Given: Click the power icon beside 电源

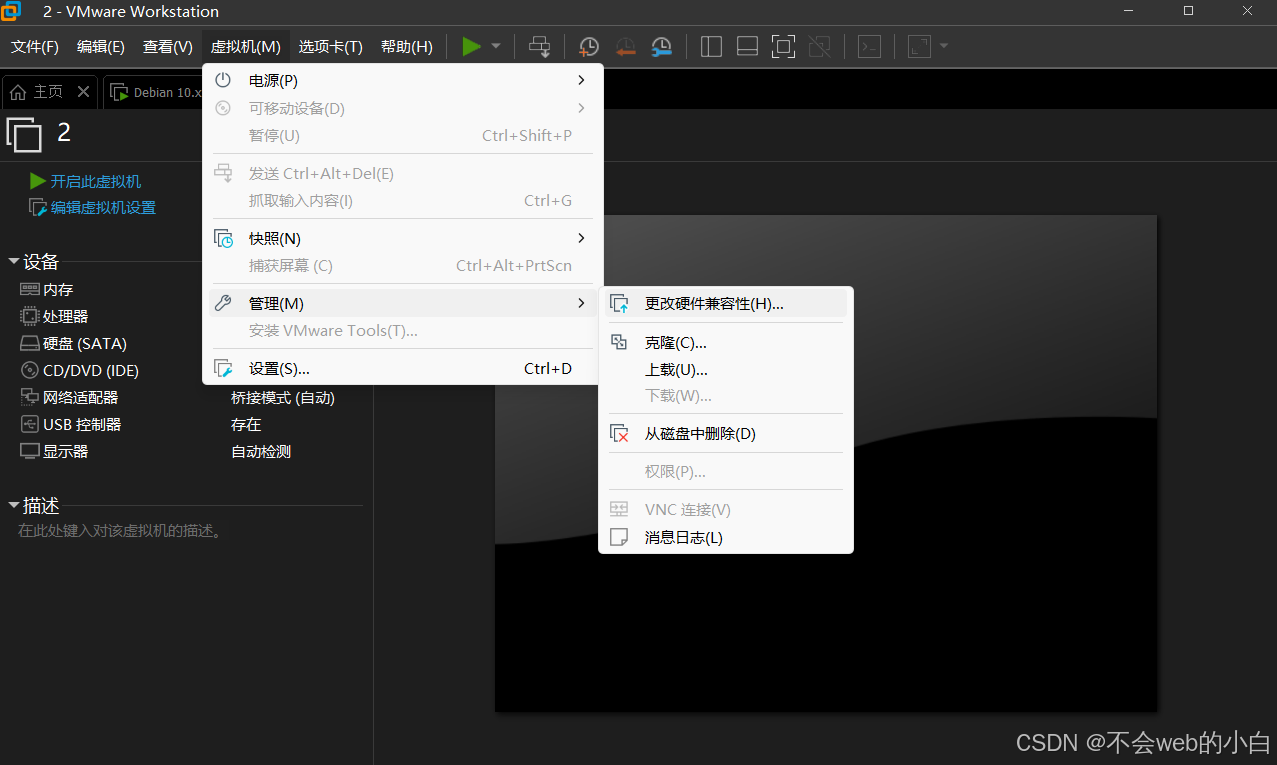Looking at the screenshot, I should (x=224, y=80).
